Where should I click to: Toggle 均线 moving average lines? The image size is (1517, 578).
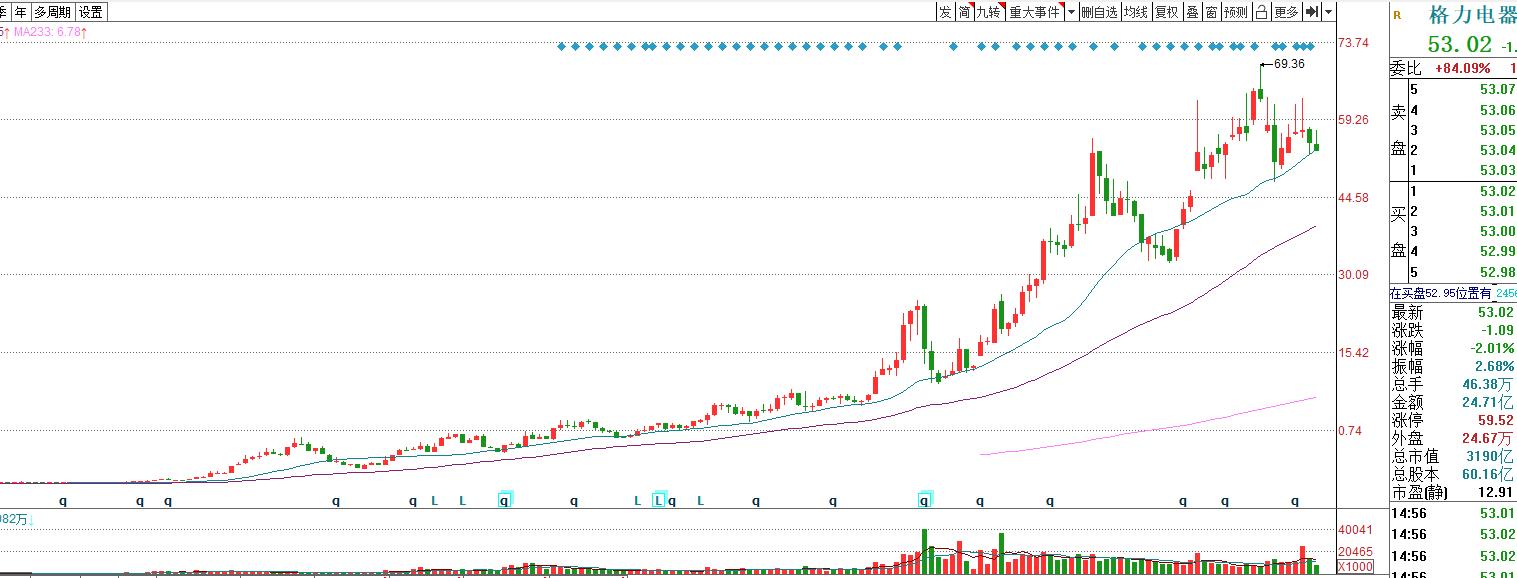point(1135,12)
